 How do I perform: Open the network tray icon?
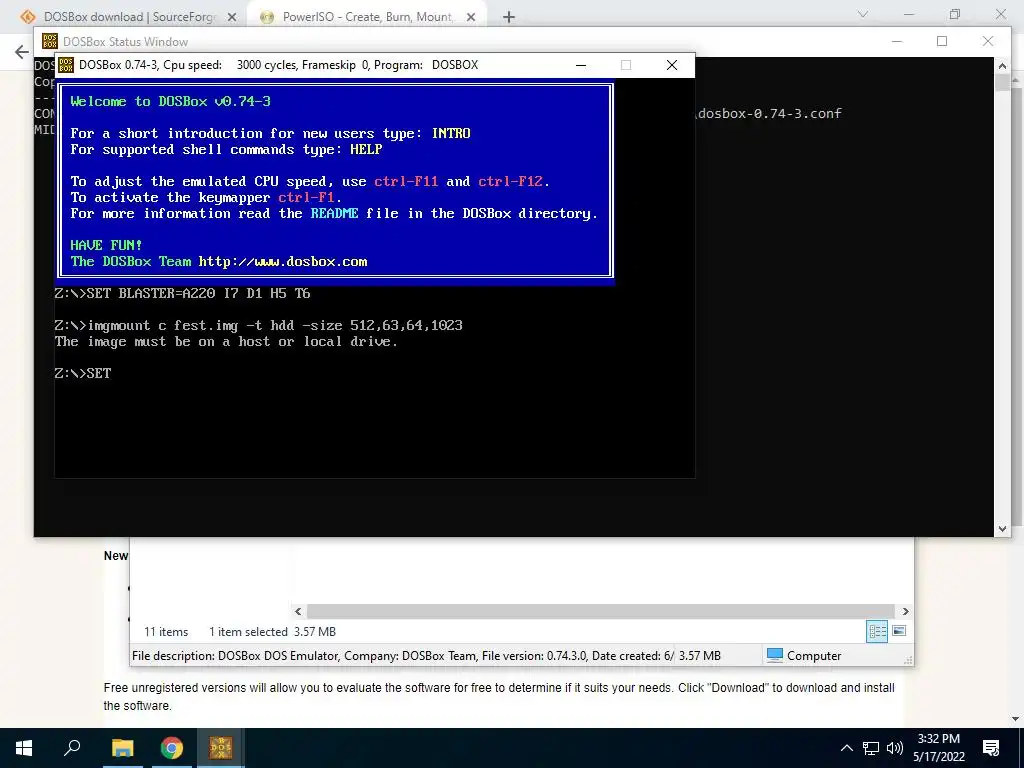pos(871,748)
